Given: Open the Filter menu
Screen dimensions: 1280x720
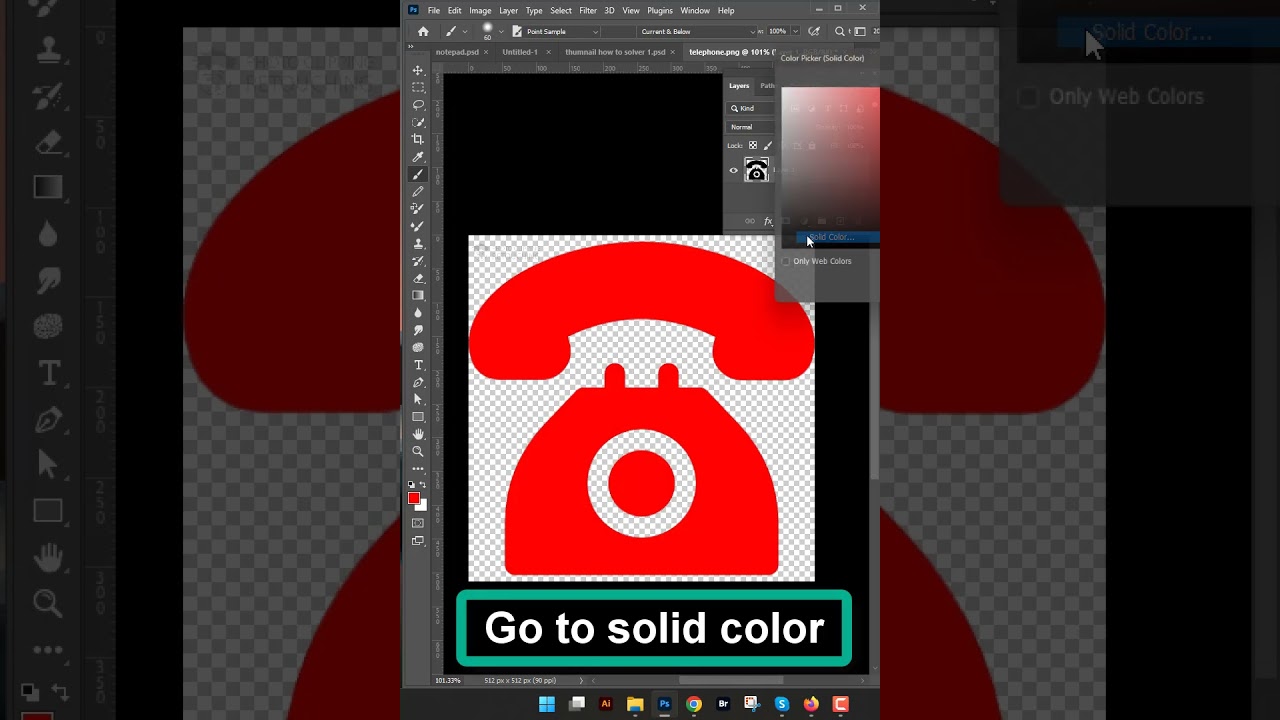Looking at the screenshot, I should tap(588, 10).
